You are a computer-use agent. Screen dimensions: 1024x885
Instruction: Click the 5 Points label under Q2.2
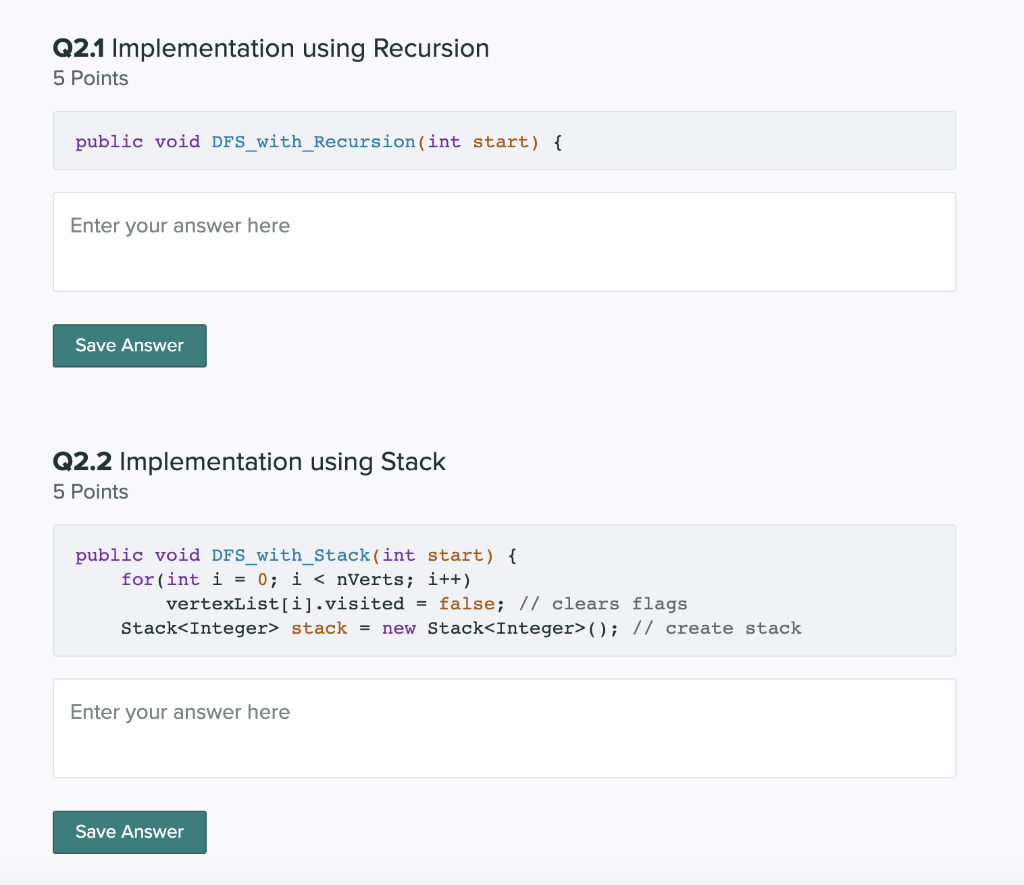91,491
